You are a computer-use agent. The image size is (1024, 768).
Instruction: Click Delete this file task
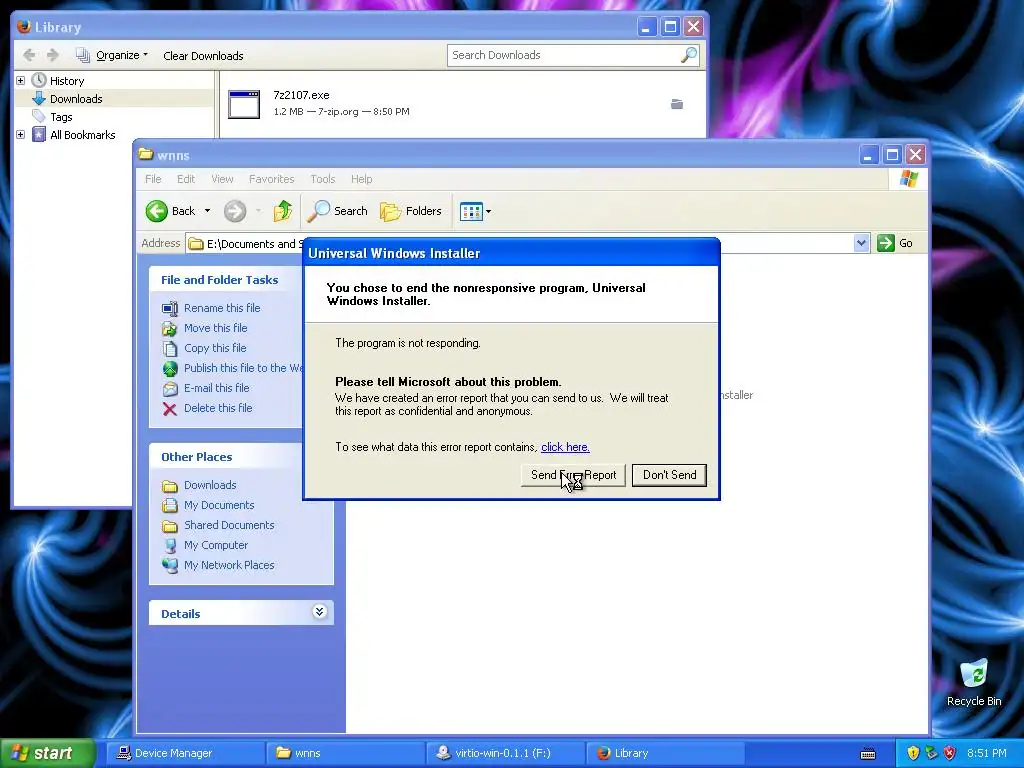(218, 408)
